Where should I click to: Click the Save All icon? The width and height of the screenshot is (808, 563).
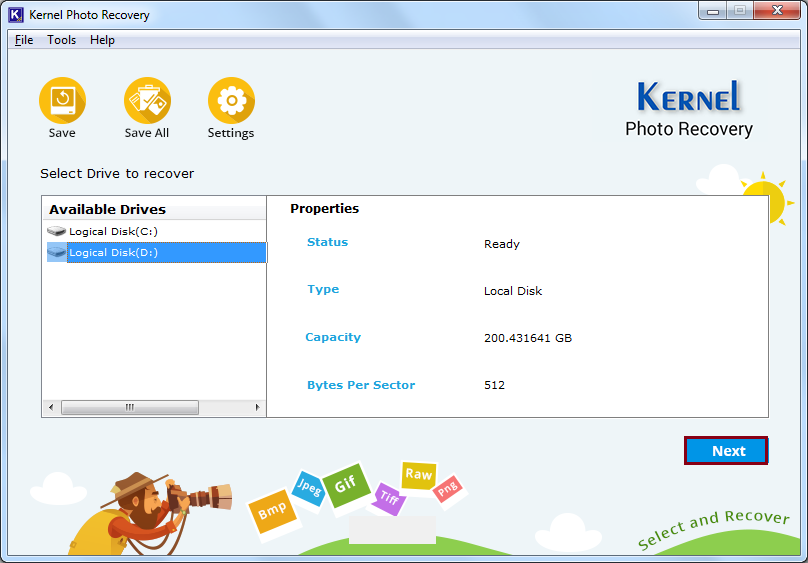tap(147, 100)
